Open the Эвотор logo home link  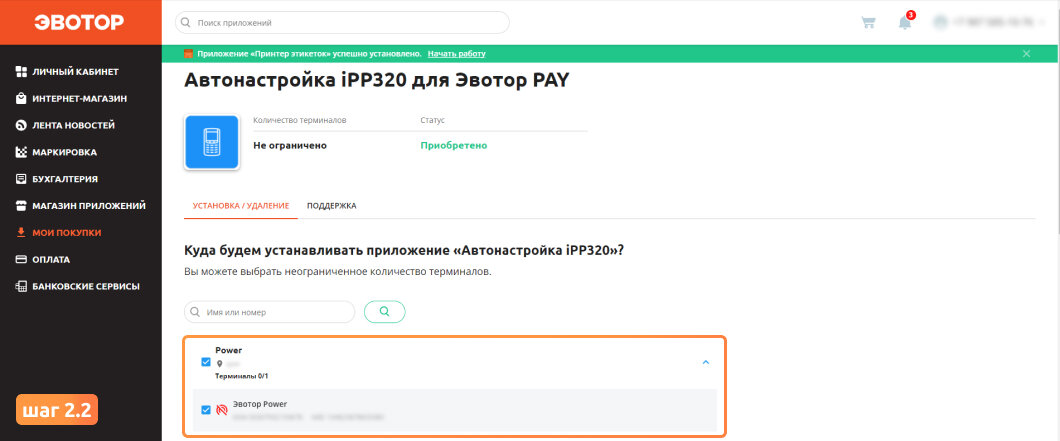click(x=80, y=22)
